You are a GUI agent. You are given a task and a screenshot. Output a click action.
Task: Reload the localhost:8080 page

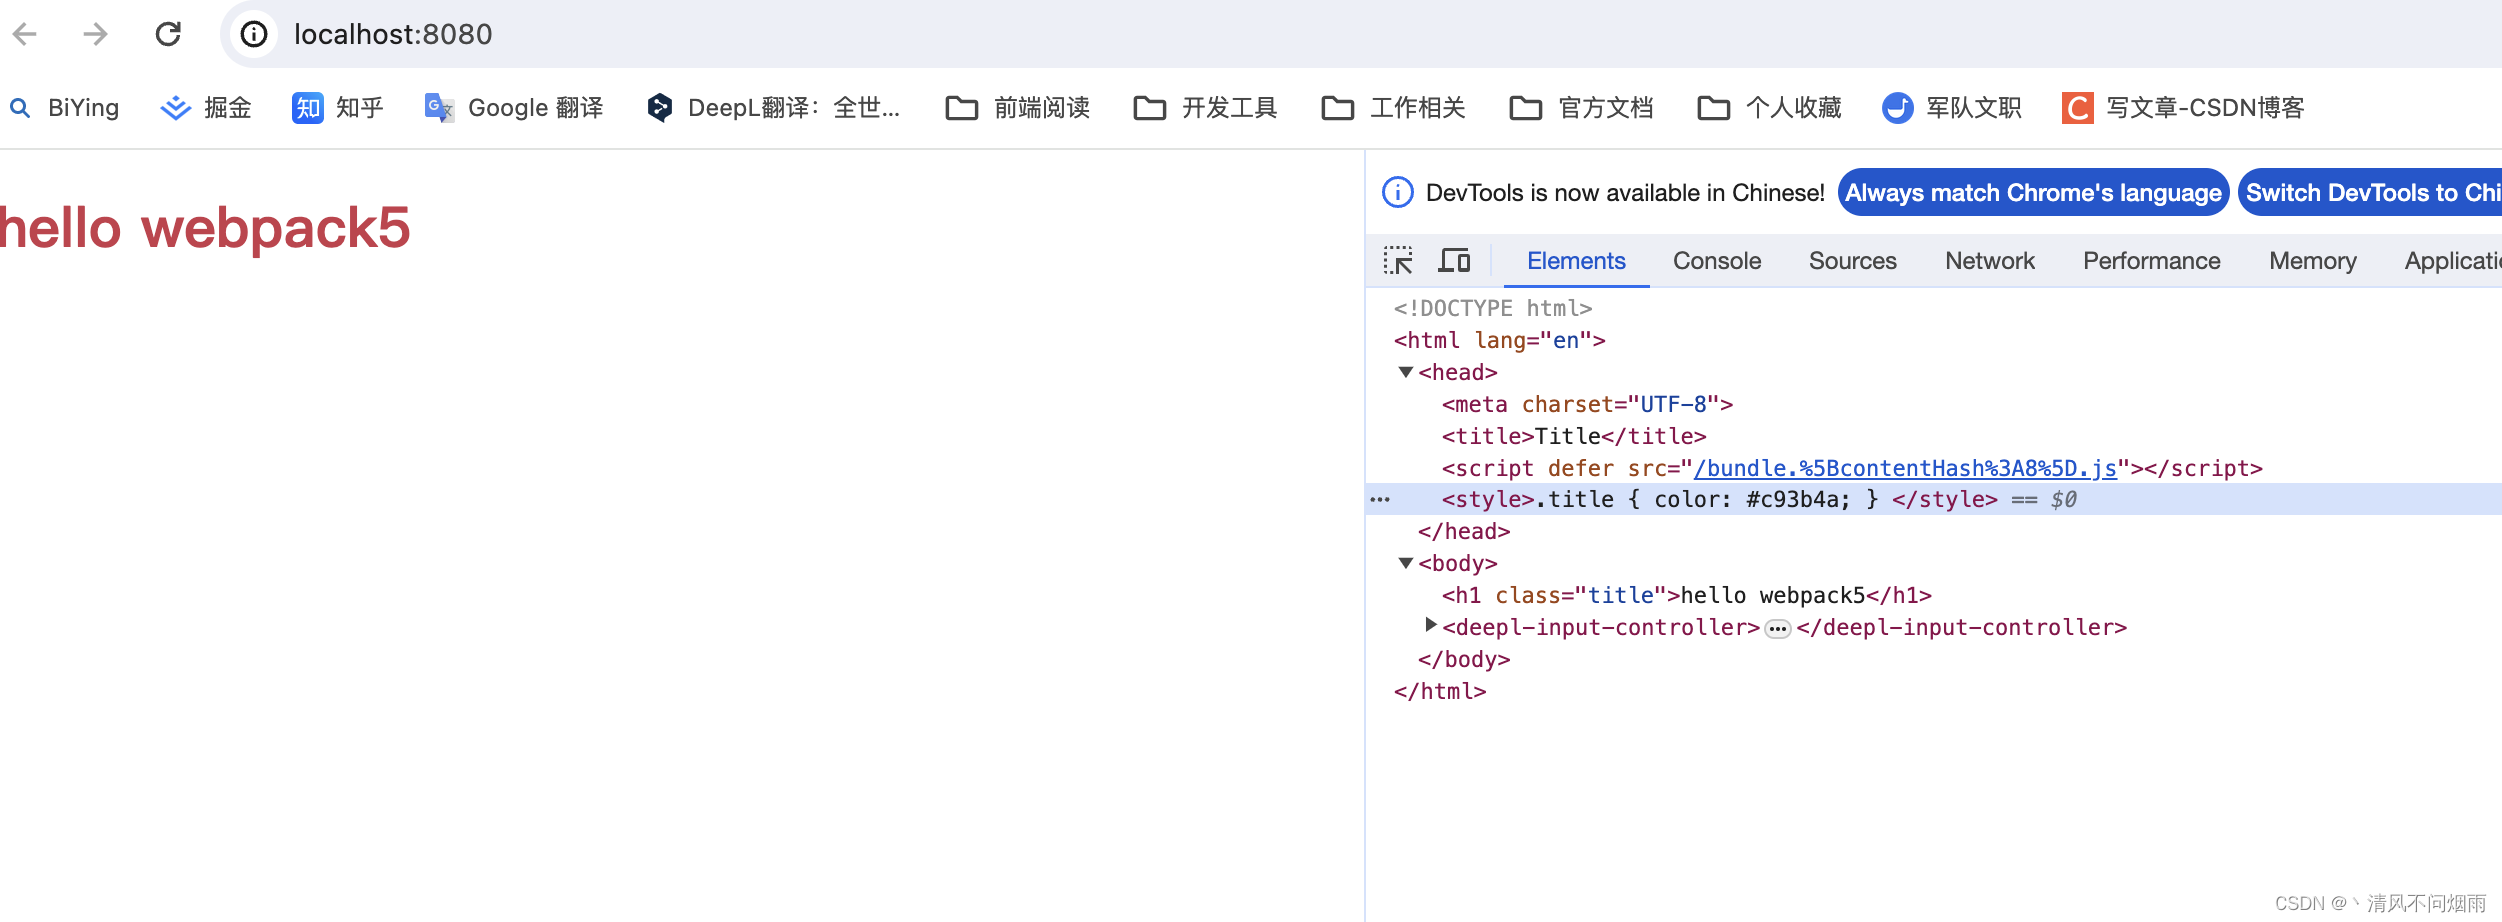click(x=168, y=34)
